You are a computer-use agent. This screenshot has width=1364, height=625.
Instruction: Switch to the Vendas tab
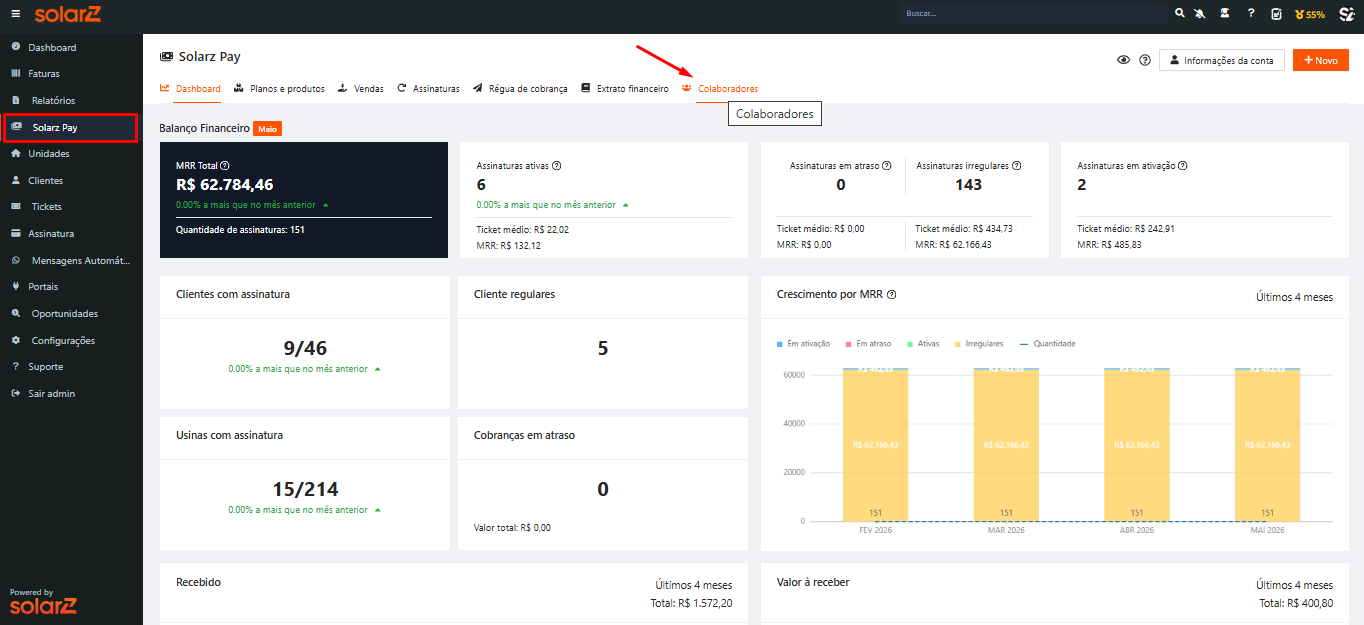tap(360, 89)
